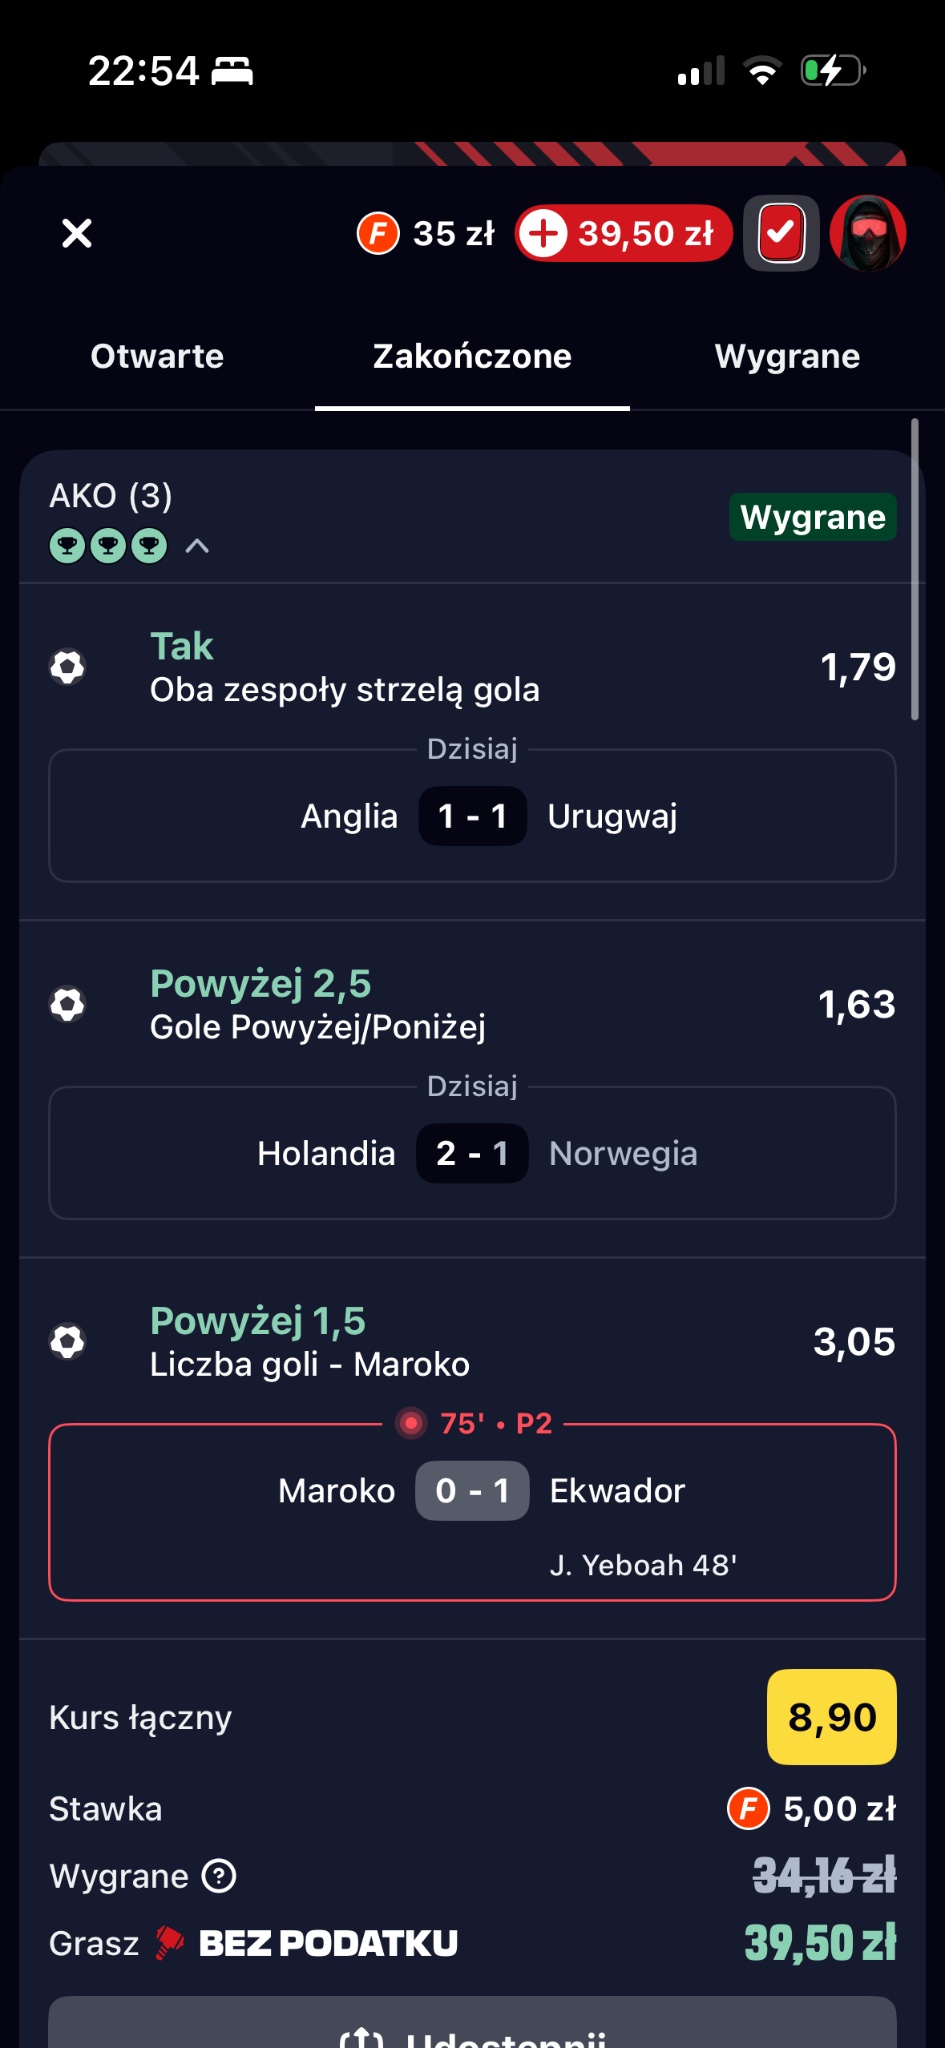Collapse the AKO (3) bet details

(x=197, y=546)
